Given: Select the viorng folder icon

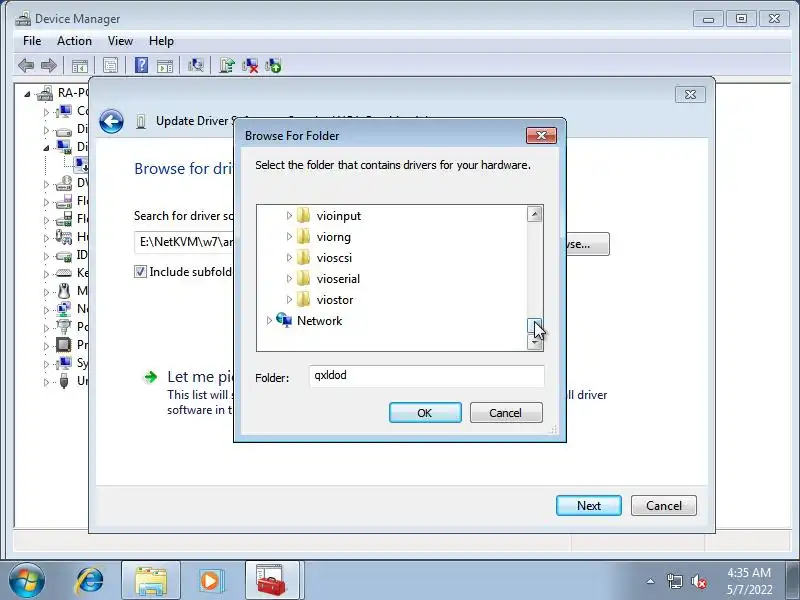Looking at the screenshot, I should (303, 236).
